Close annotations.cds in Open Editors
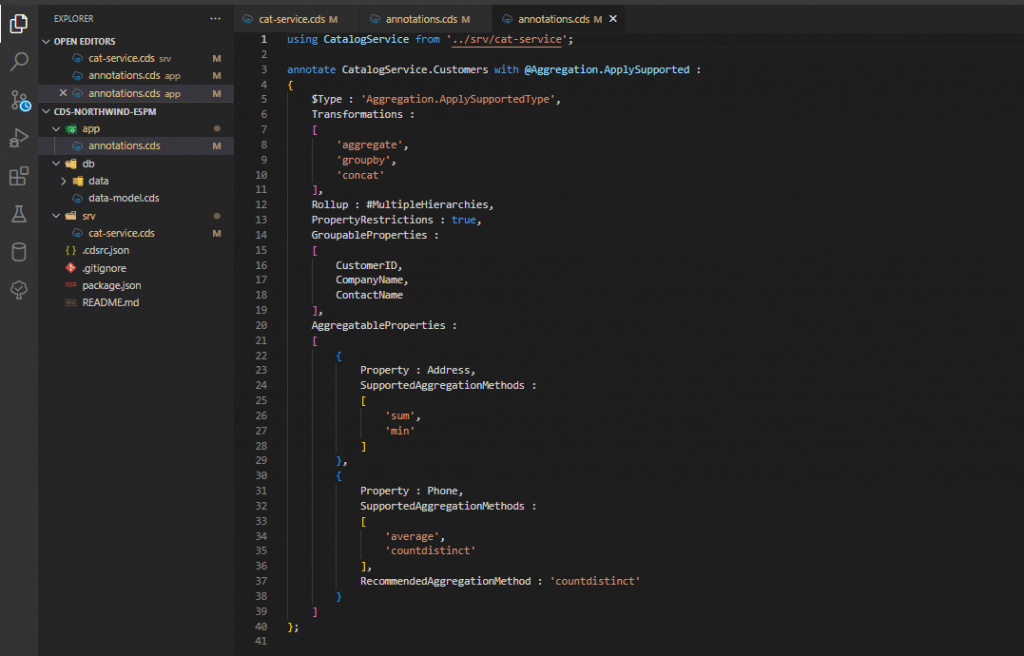1024x656 pixels. pyautogui.click(x=63, y=93)
